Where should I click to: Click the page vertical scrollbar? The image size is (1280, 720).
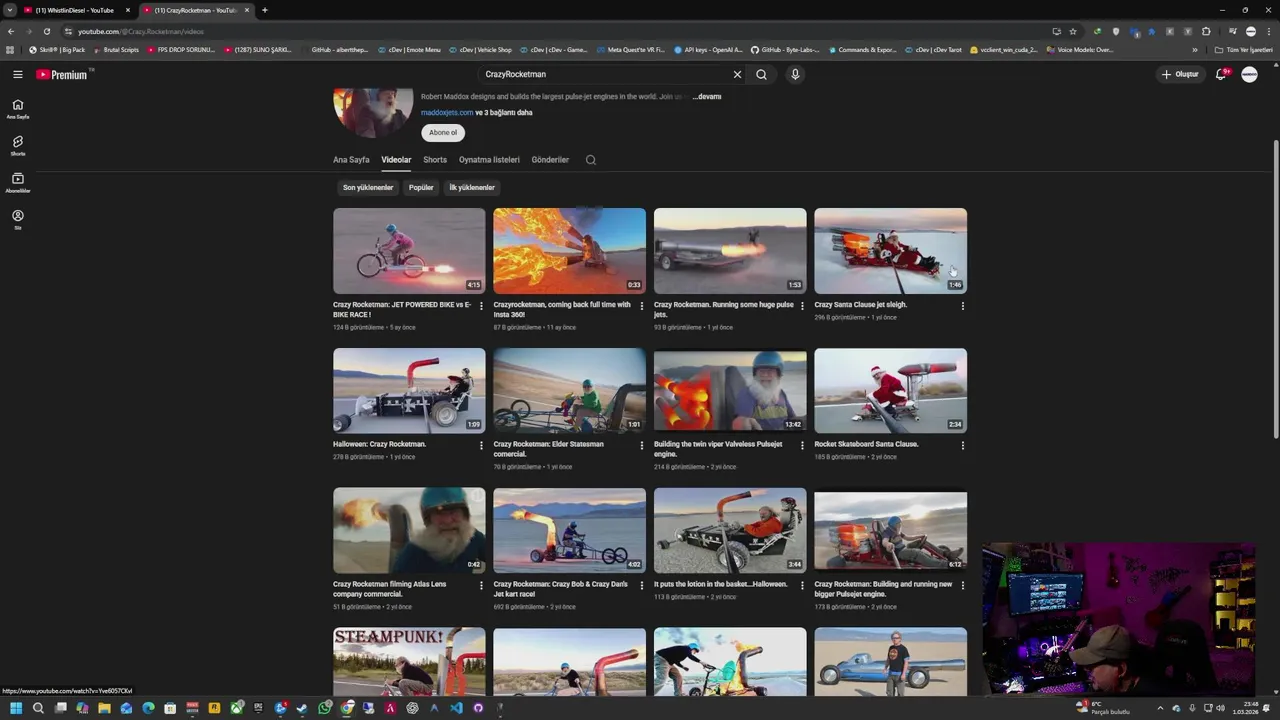[x=1275, y=290]
